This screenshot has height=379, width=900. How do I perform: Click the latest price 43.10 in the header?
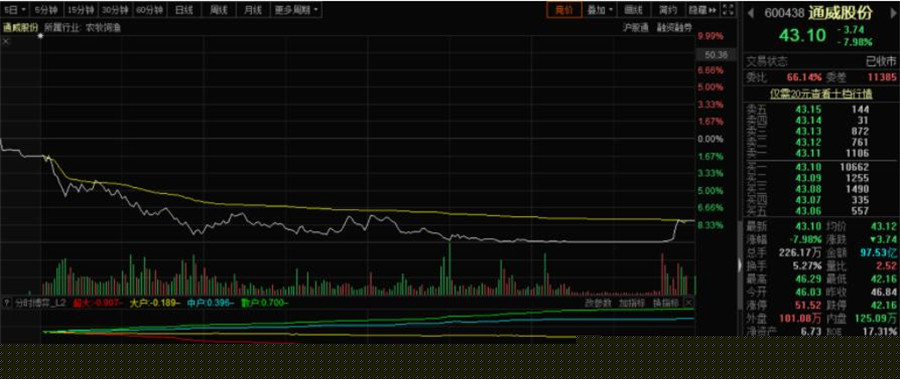(x=802, y=36)
